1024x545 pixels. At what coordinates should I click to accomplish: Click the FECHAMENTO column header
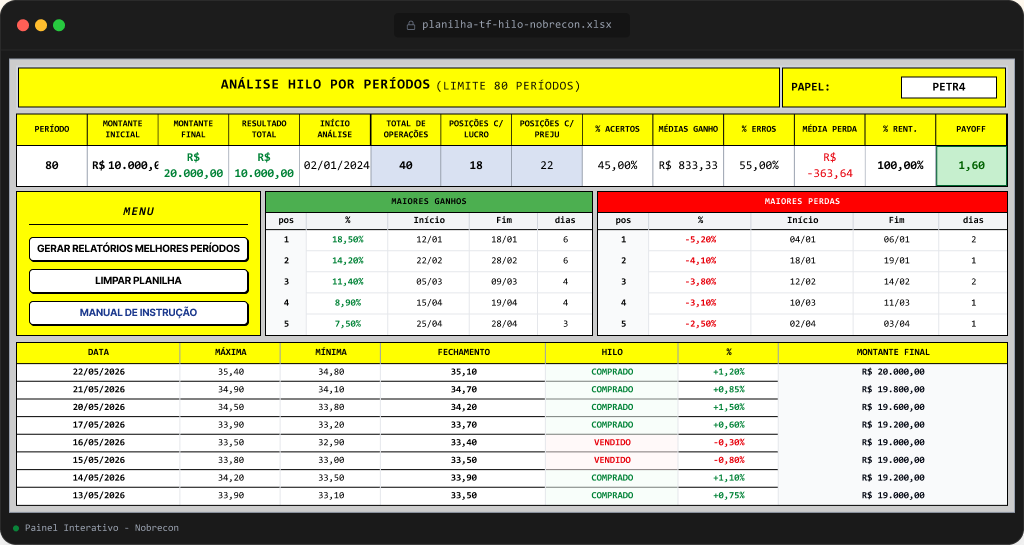[463, 352]
